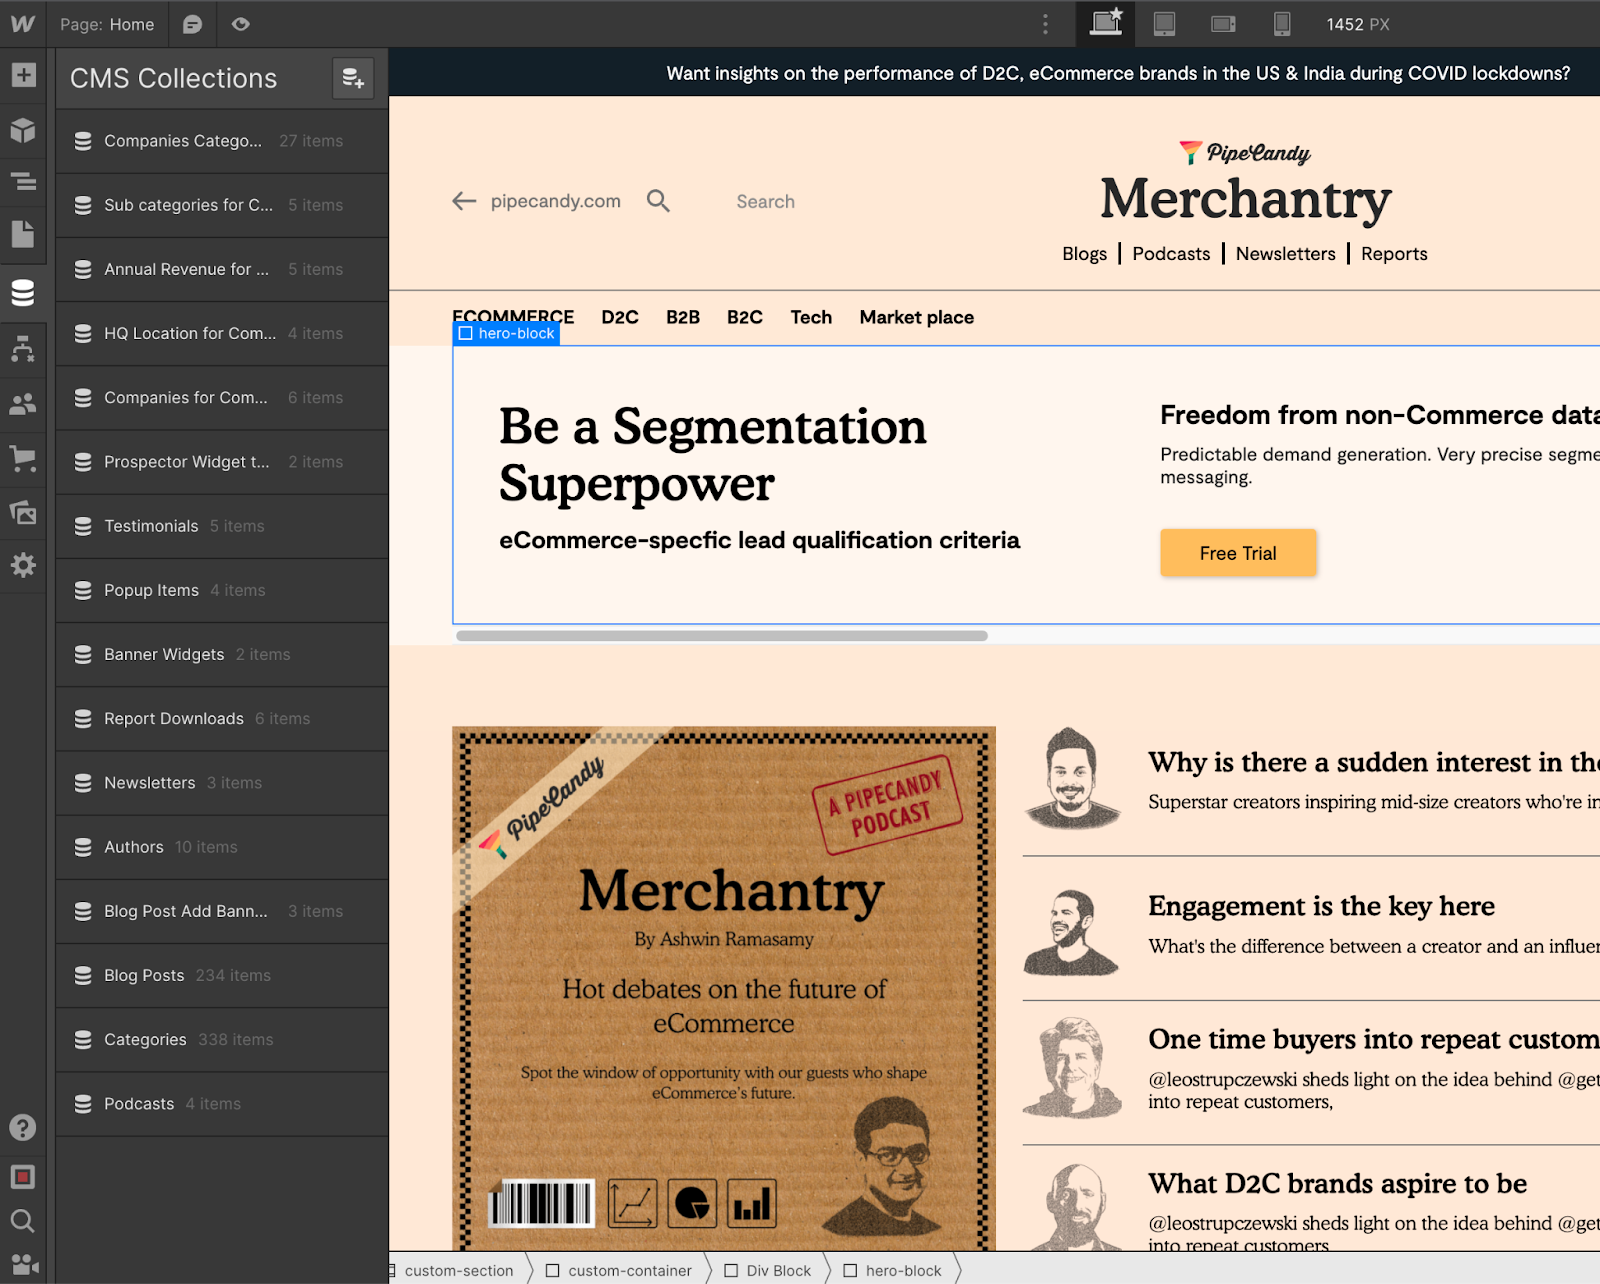Open video tutorials camera icon
Viewport: 1600px width, 1284px height.
[25, 1265]
